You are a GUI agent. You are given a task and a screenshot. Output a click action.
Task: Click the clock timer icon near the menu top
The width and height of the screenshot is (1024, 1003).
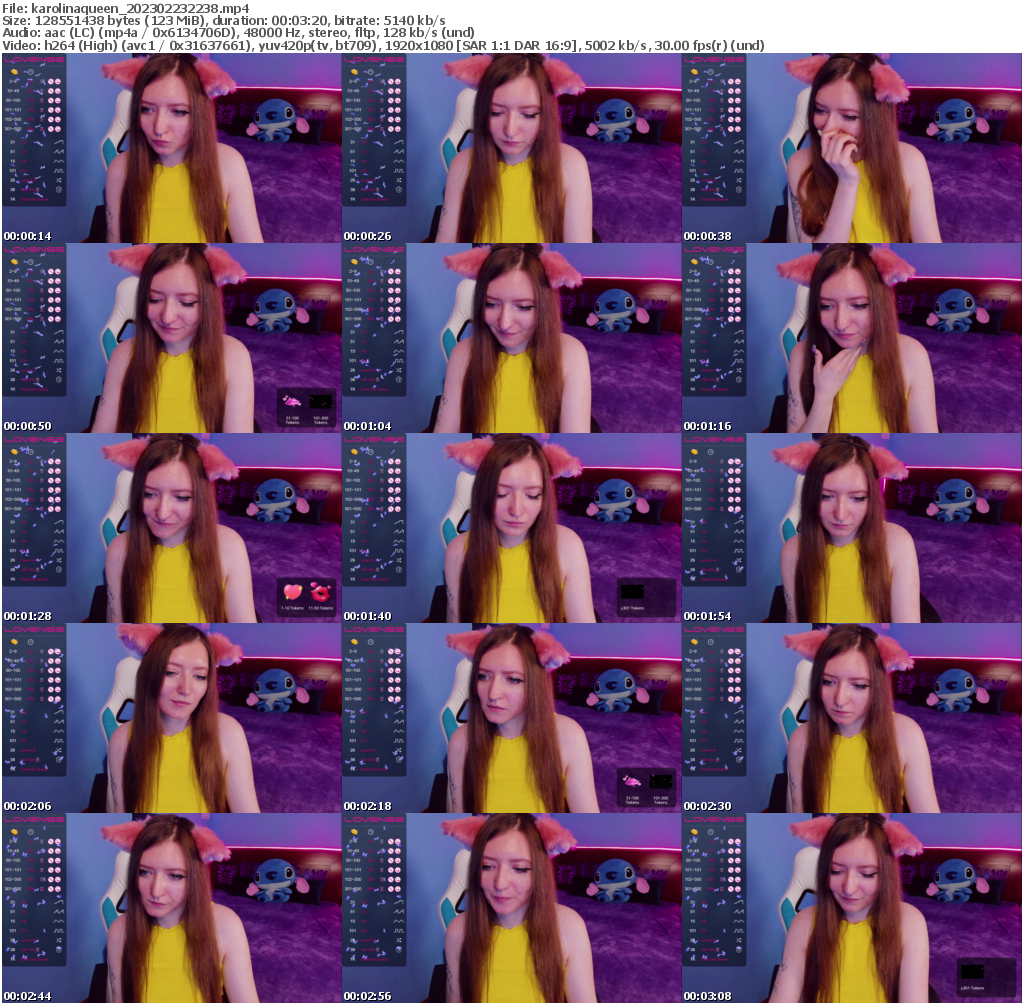tap(29, 72)
